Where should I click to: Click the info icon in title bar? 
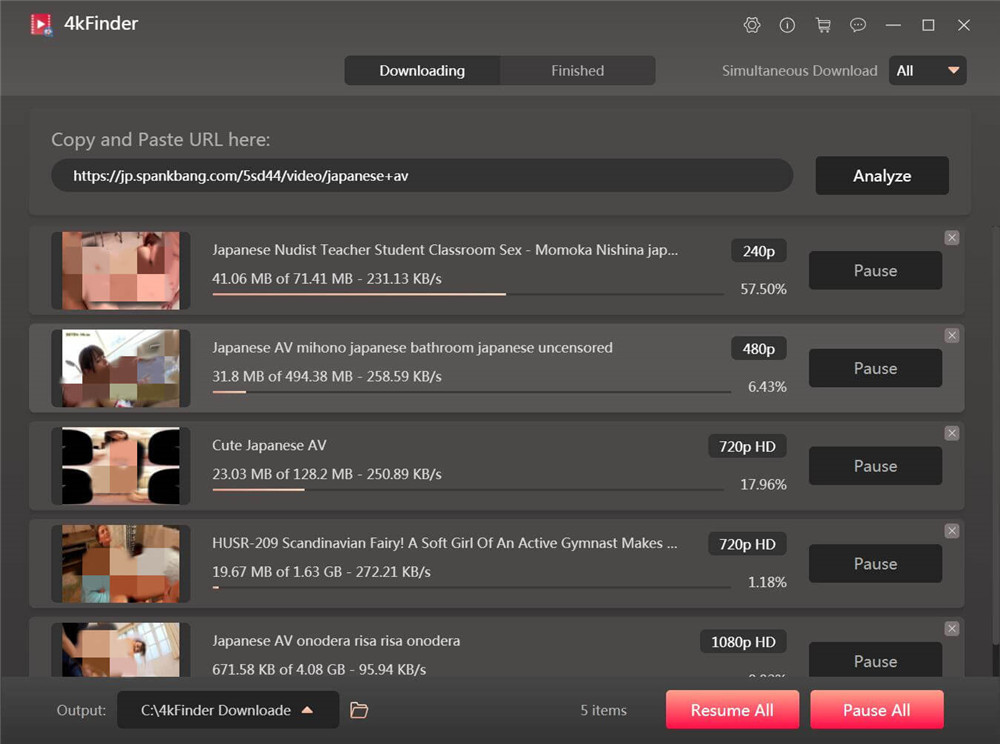pos(787,25)
